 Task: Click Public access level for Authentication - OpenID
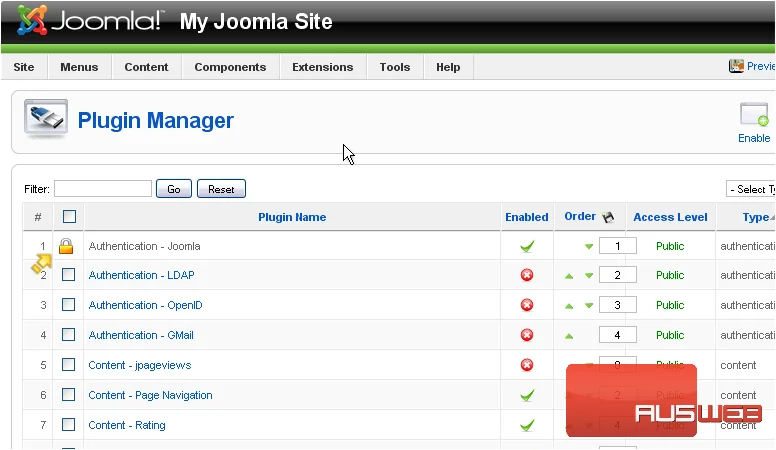pyautogui.click(x=670, y=305)
